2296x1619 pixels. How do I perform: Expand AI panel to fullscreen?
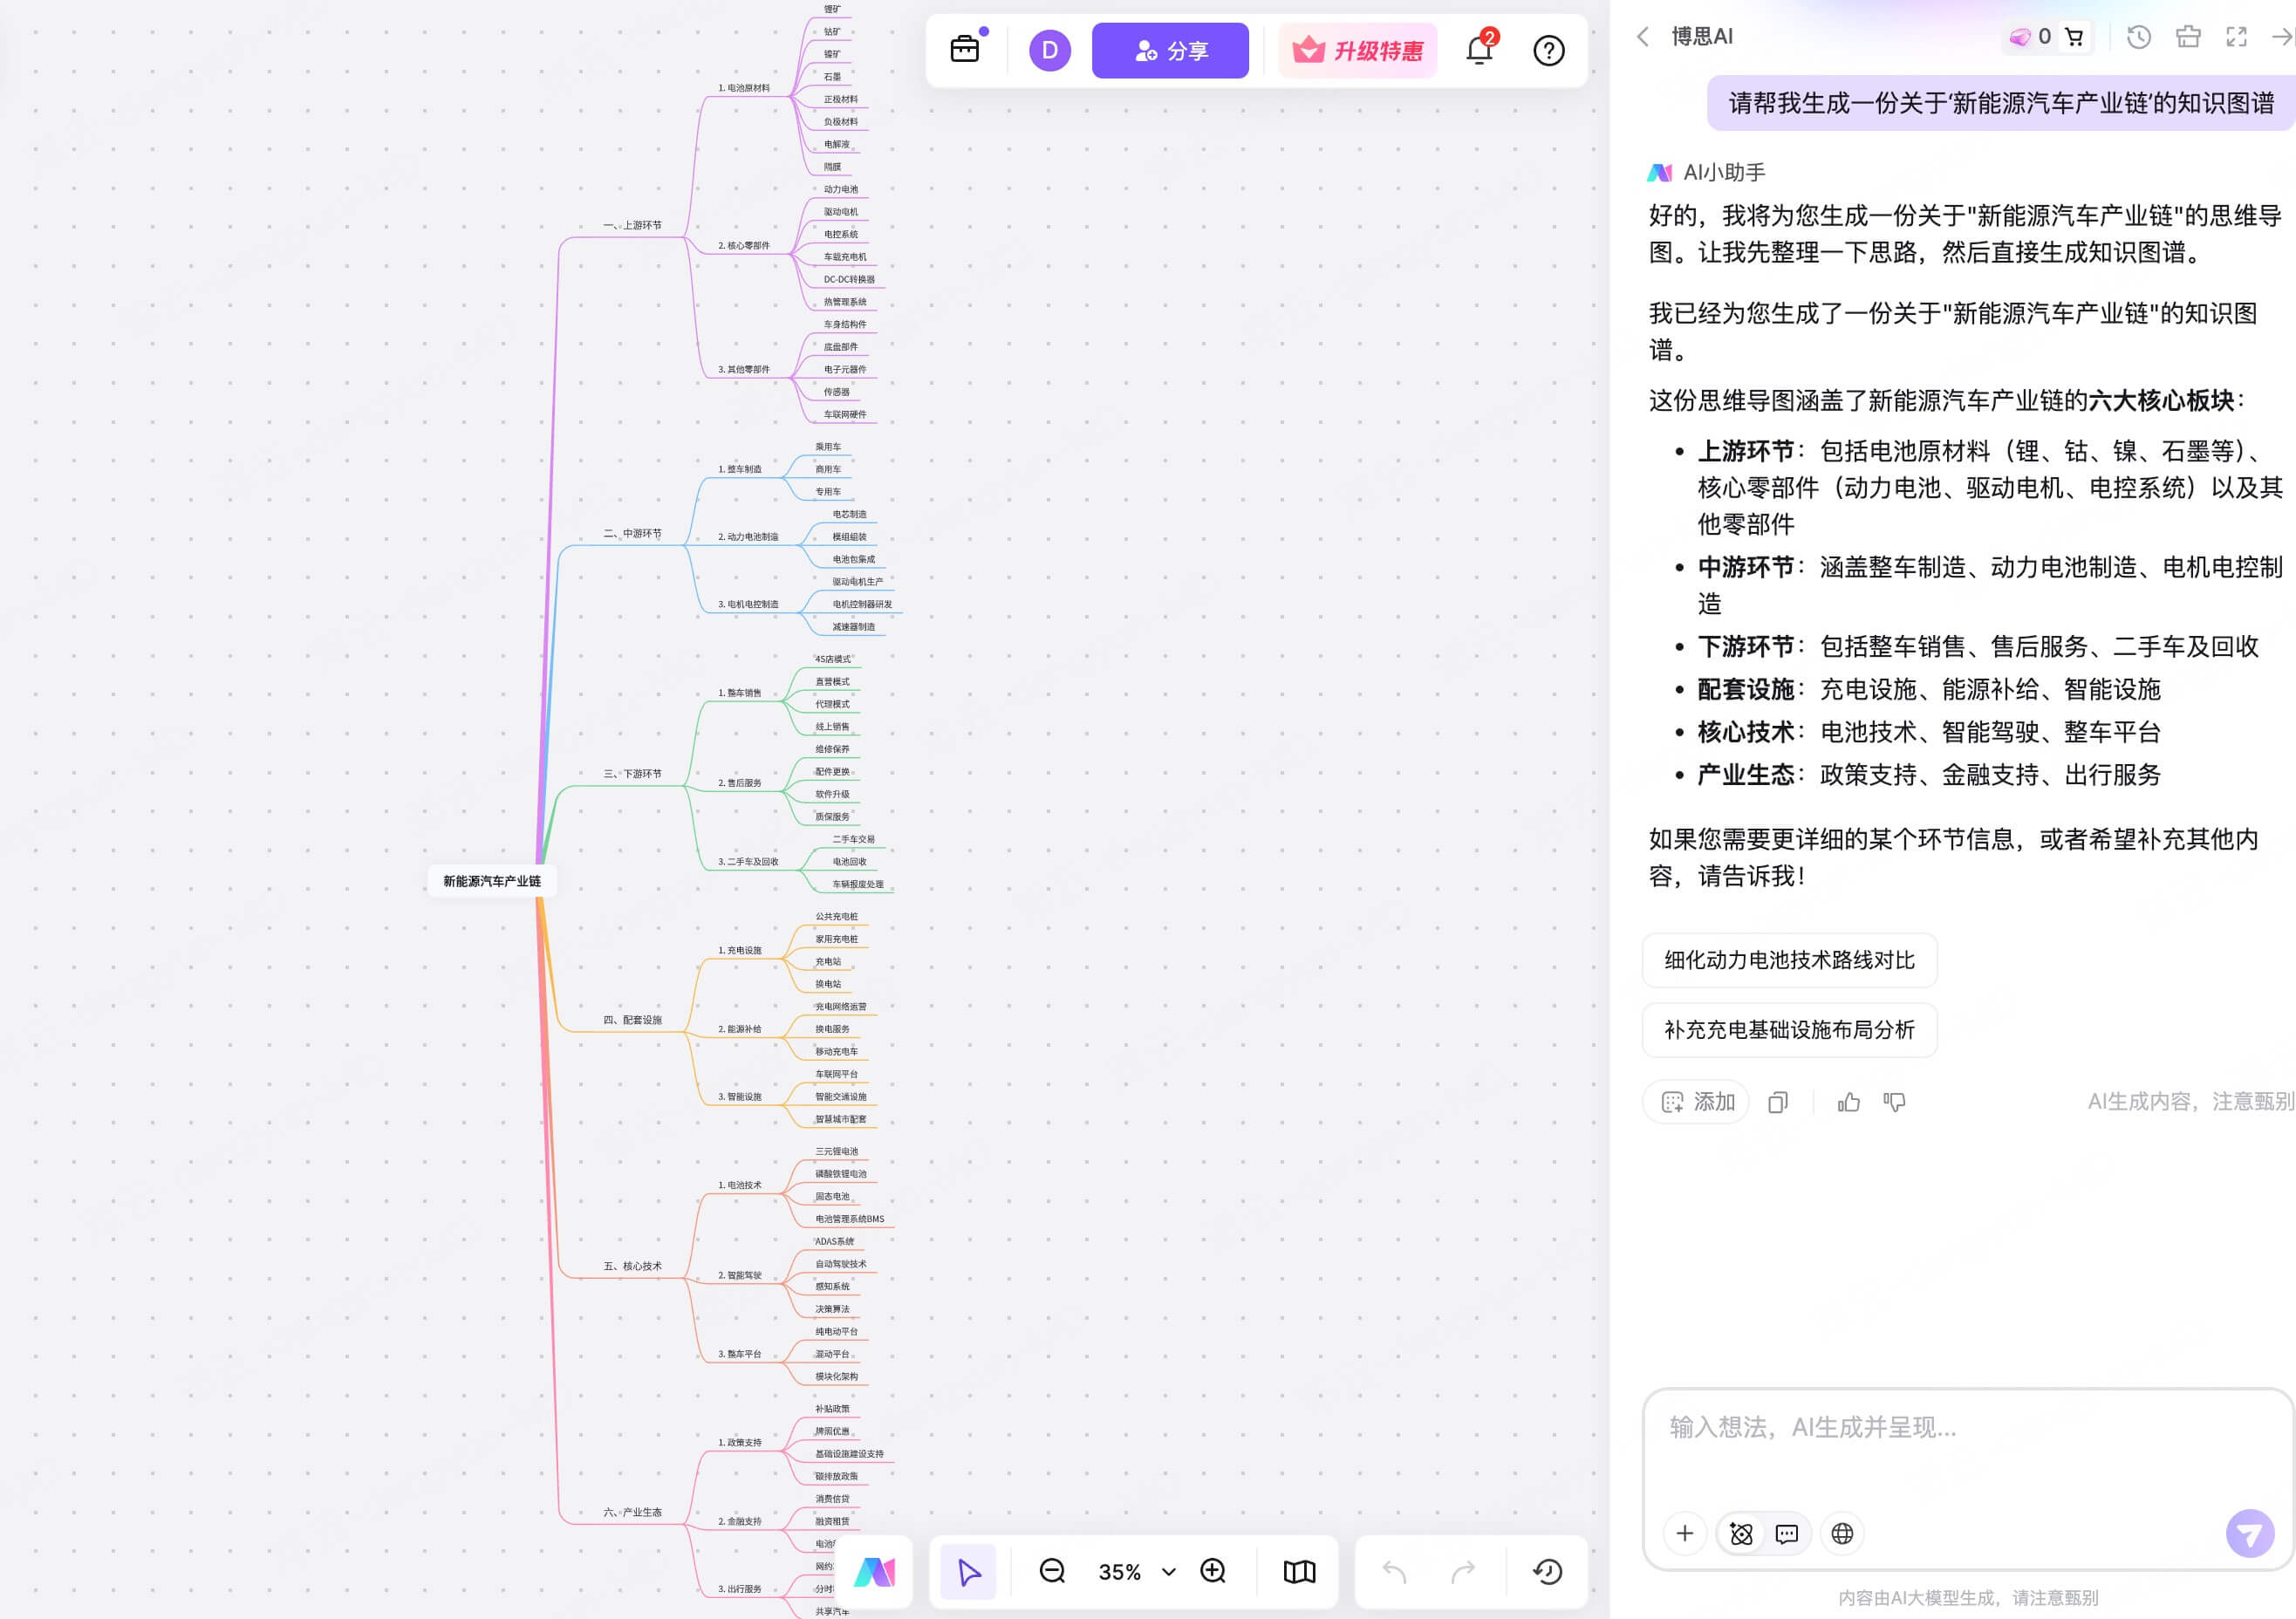(2237, 37)
